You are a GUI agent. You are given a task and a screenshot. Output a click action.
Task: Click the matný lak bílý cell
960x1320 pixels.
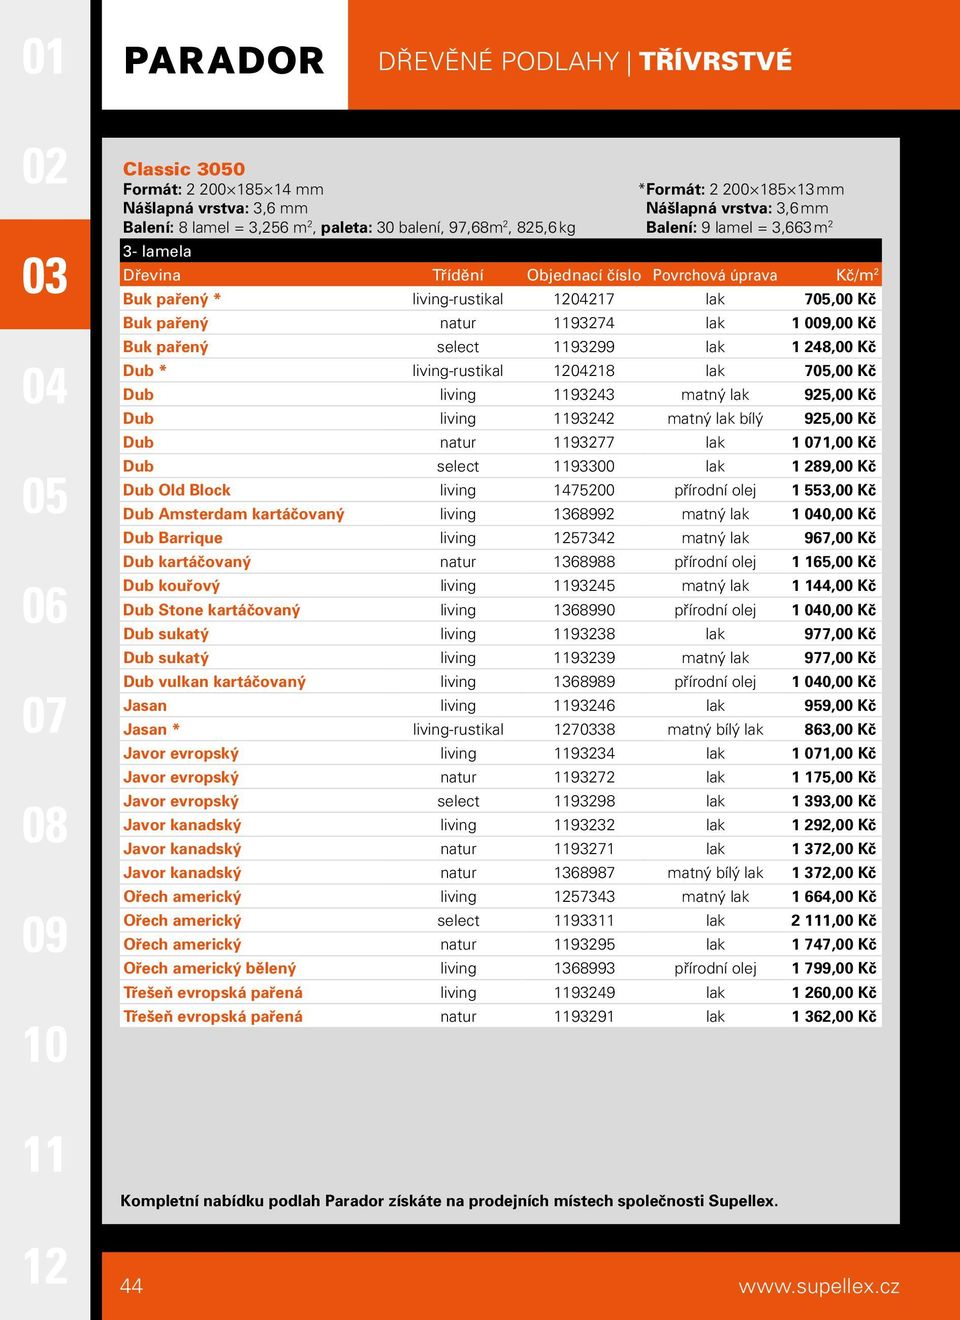(x=715, y=419)
